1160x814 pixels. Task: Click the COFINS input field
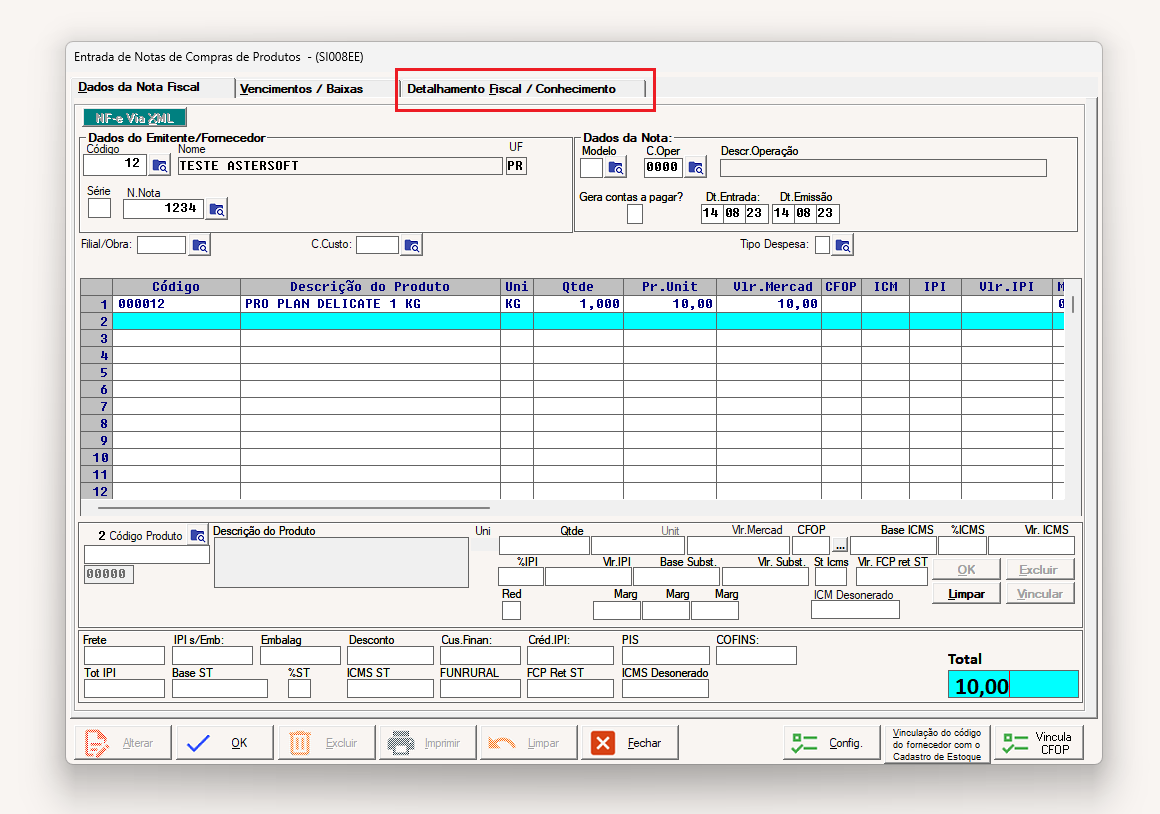click(x=756, y=656)
